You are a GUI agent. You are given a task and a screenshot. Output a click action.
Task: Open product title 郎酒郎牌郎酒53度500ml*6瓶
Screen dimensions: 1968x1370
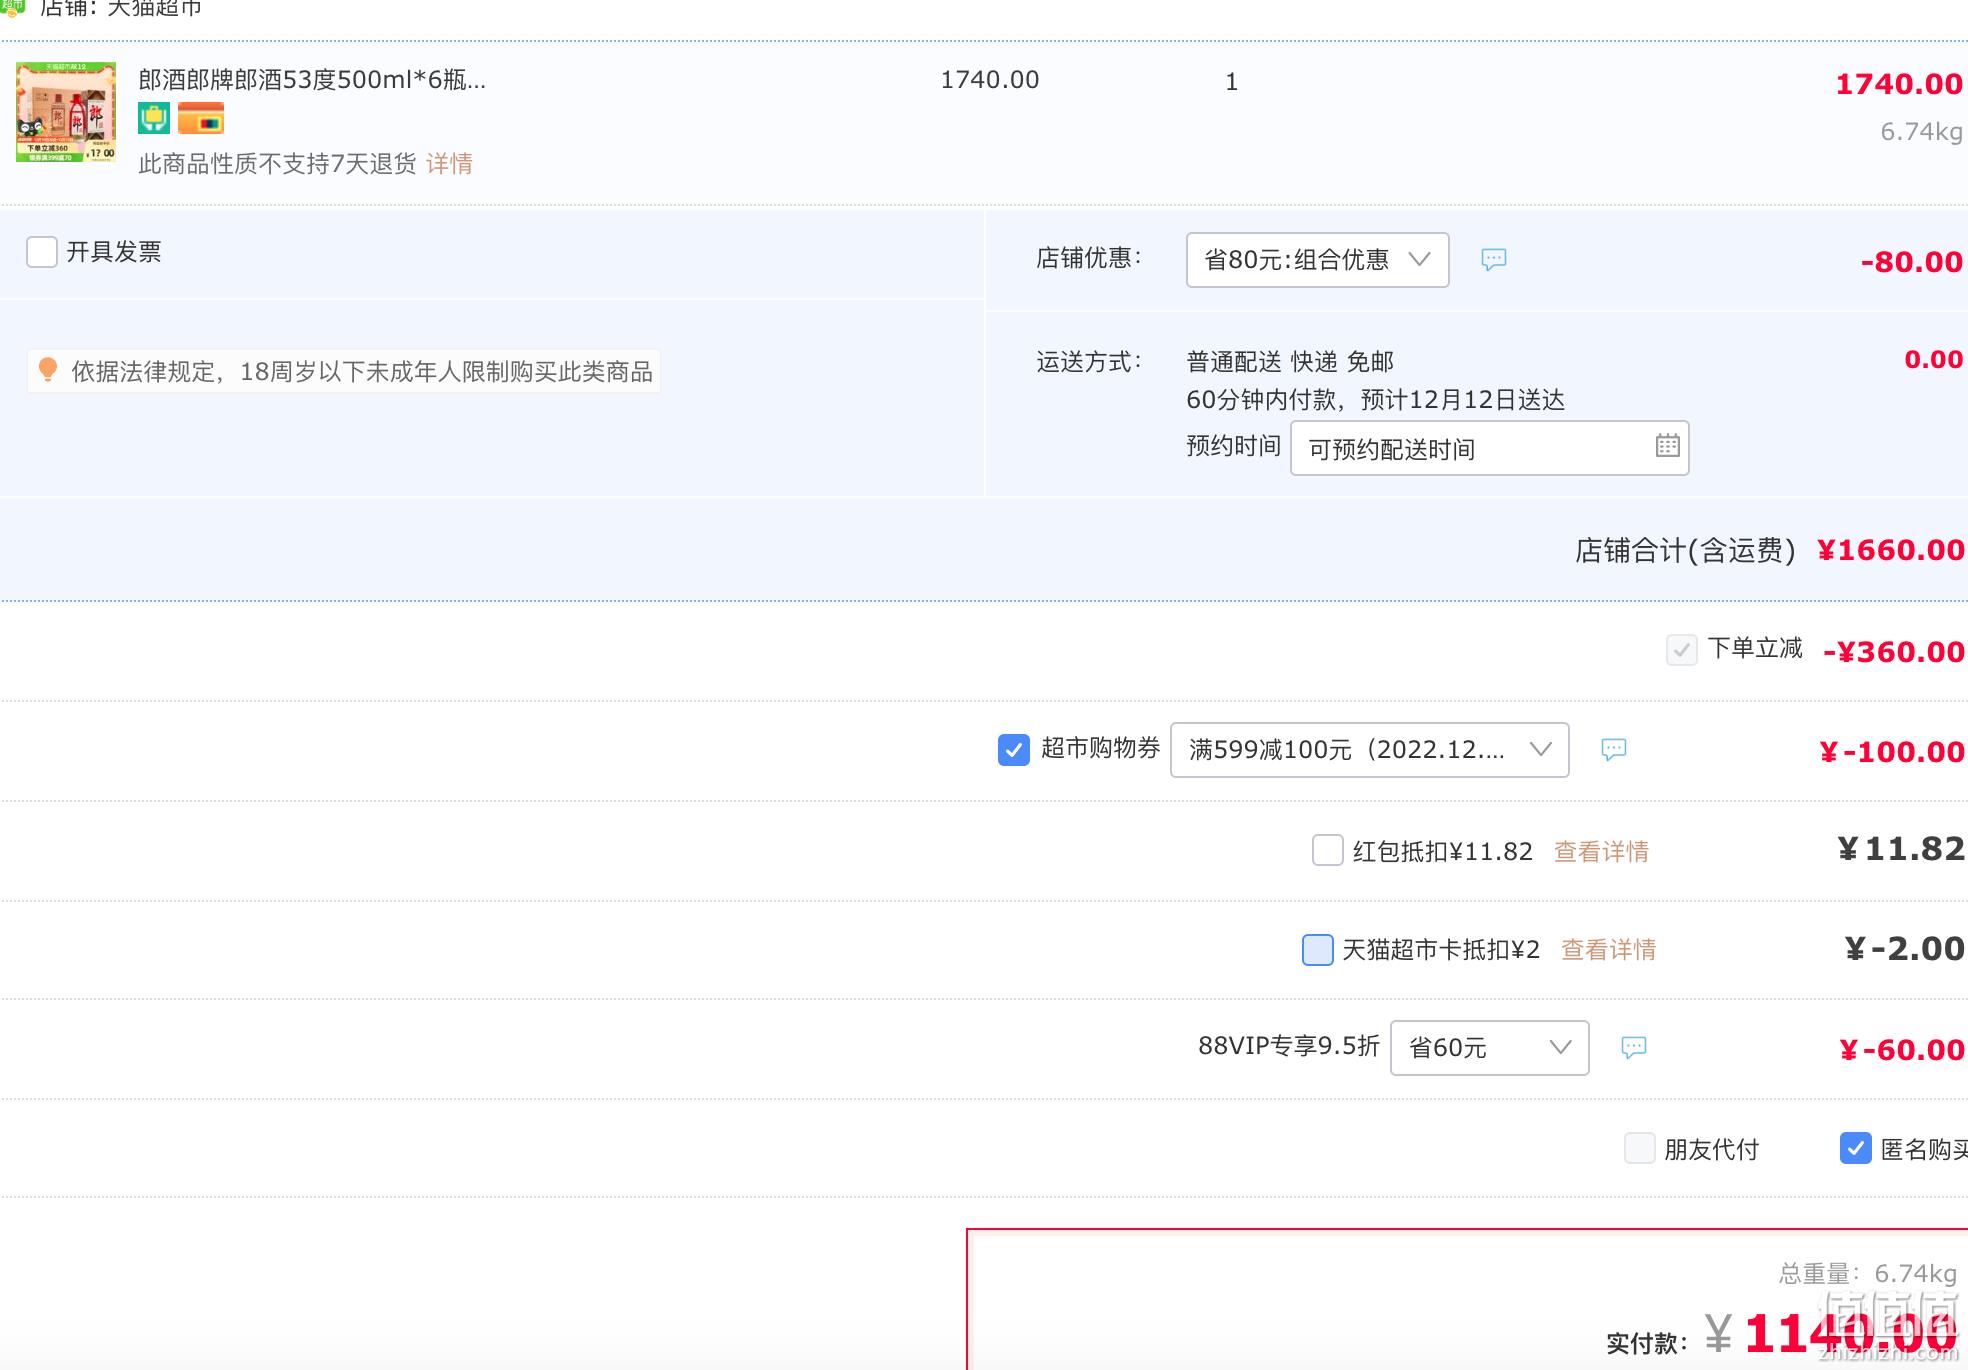[312, 80]
